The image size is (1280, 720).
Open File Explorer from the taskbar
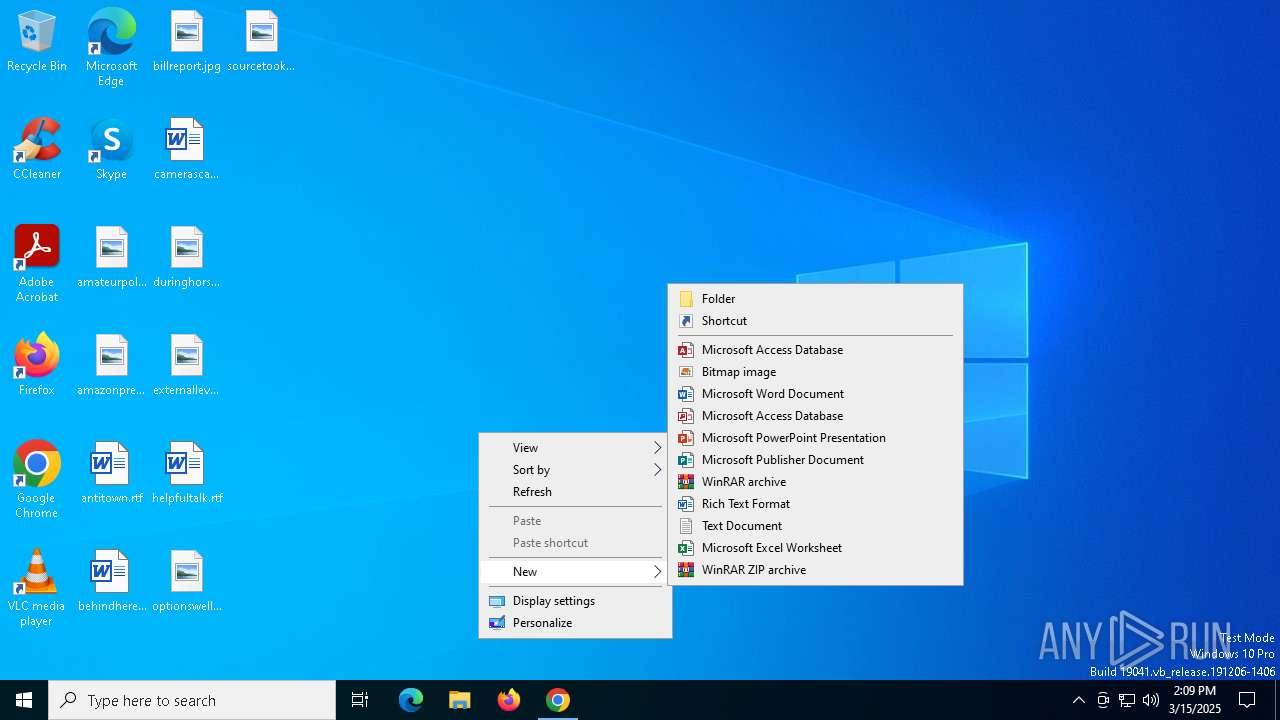(x=460, y=700)
